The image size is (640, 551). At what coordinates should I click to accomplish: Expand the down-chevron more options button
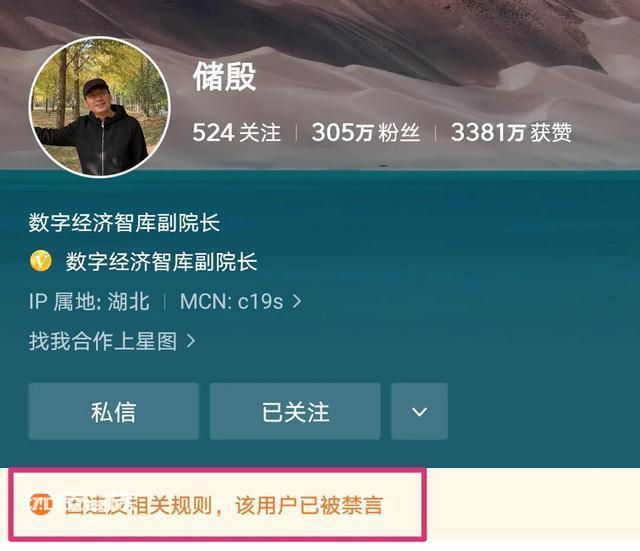pos(419,411)
